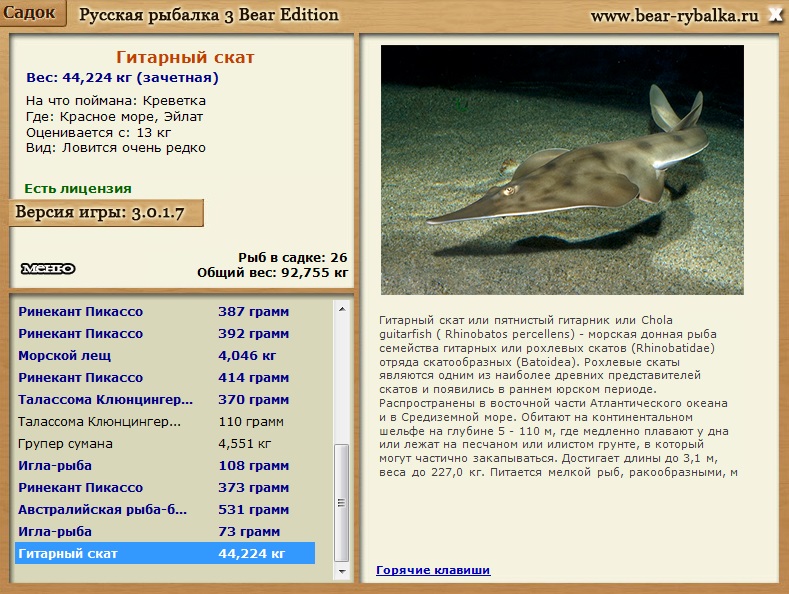The width and height of the screenshot is (789, 594).
Task: Open the Горячие клавиши link
Action: (x=433, y=570)
